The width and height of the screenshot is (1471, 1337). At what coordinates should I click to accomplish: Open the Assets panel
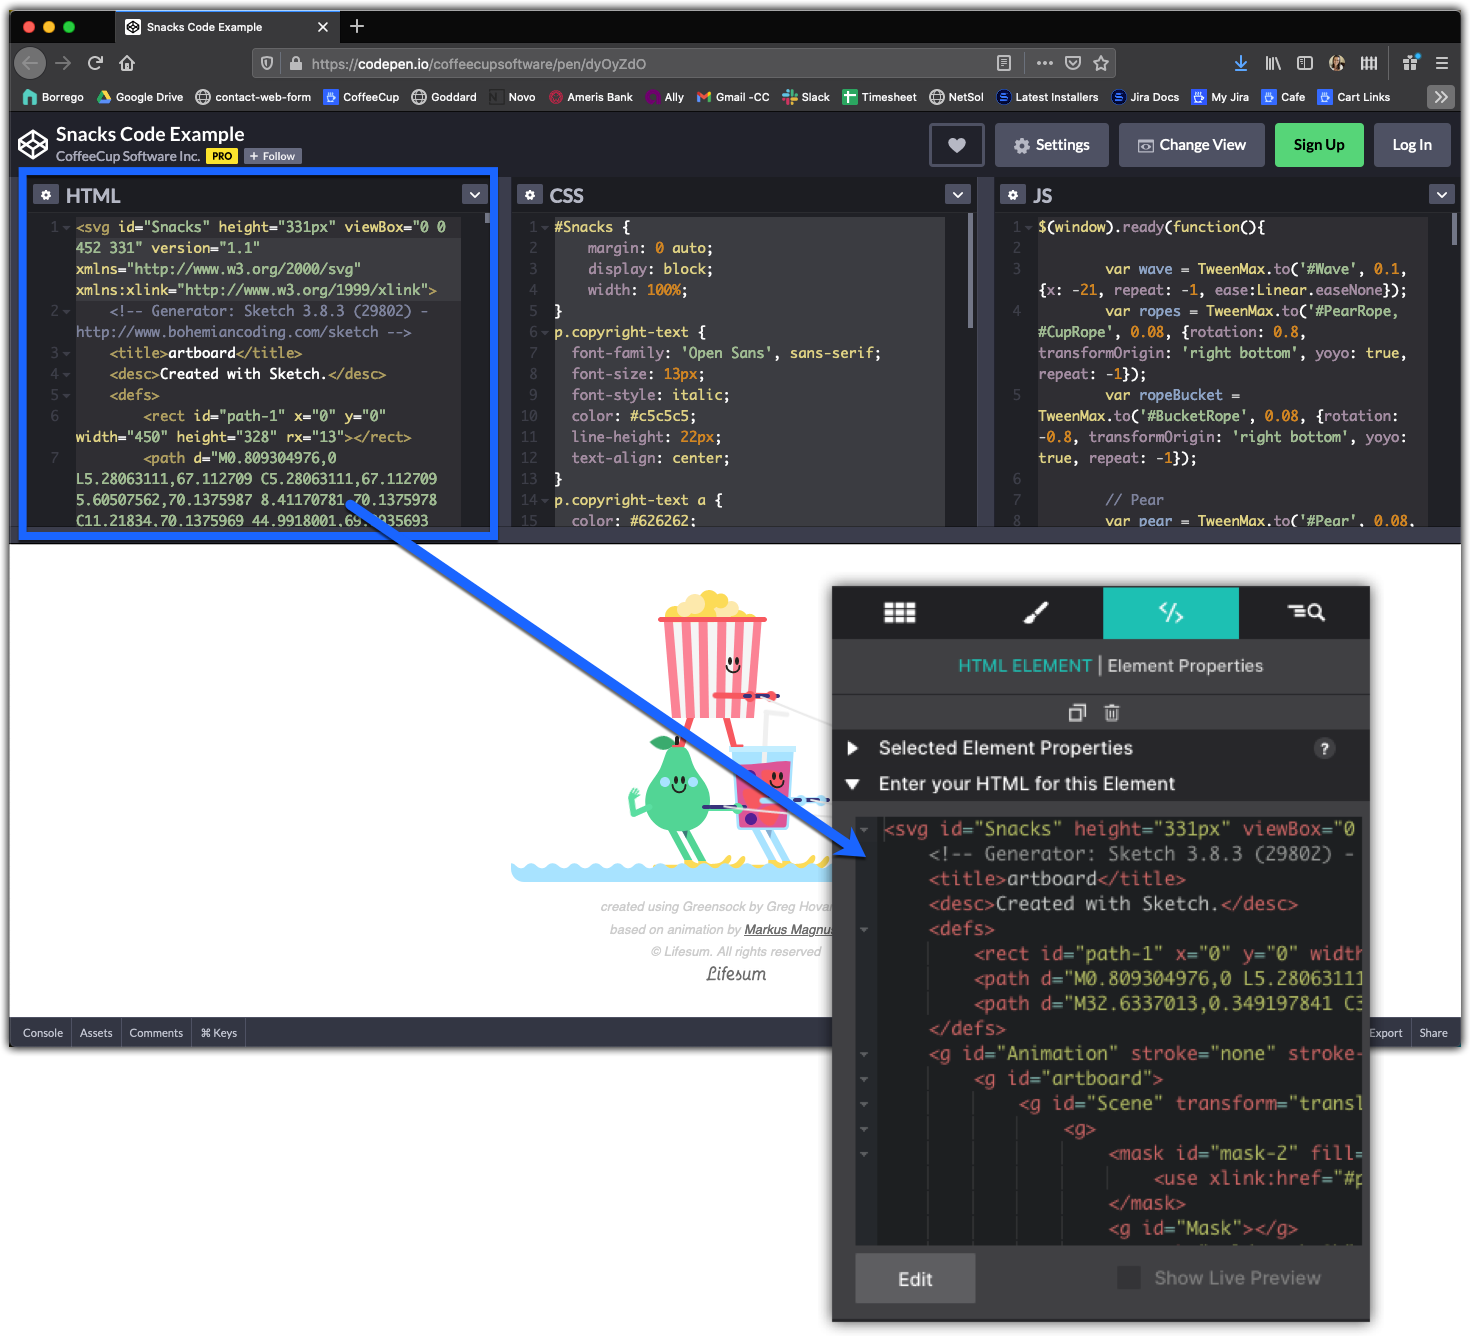(x=96, y=1033)
